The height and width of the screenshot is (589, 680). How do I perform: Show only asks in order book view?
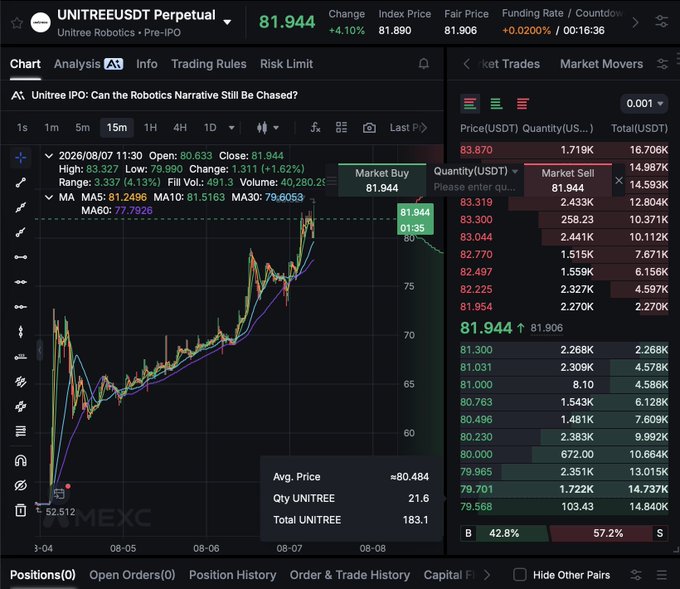[x=523, y=104]
